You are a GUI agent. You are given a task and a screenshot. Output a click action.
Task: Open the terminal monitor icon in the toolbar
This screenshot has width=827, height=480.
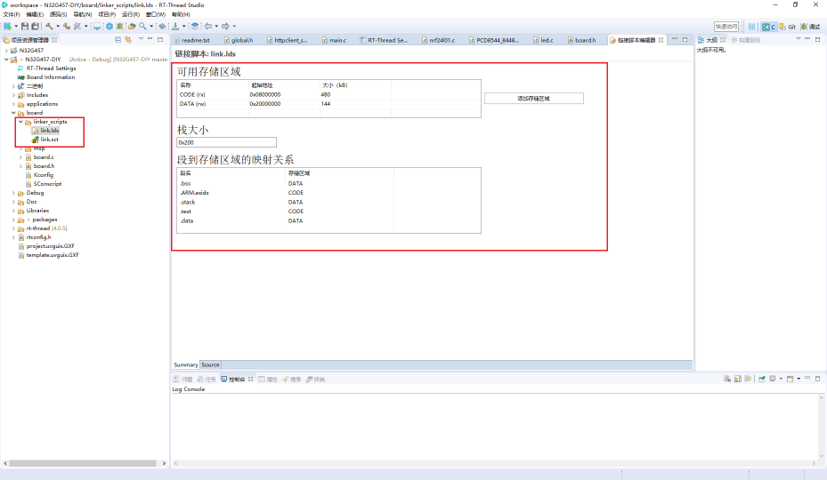(97, 26)
